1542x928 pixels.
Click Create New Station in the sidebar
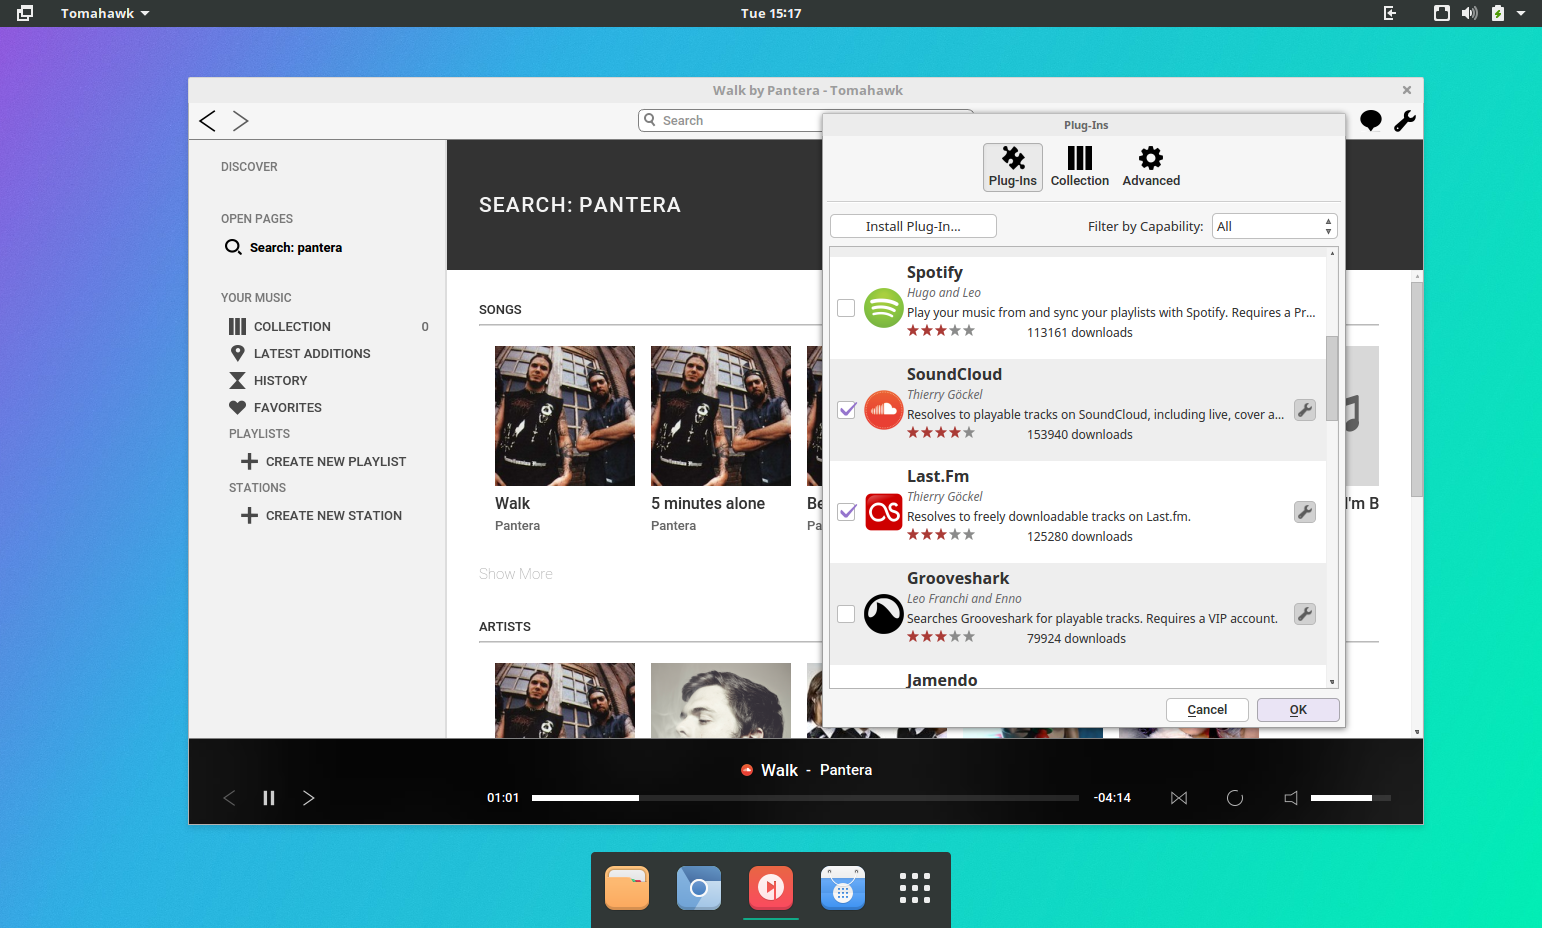pos(322,516)
